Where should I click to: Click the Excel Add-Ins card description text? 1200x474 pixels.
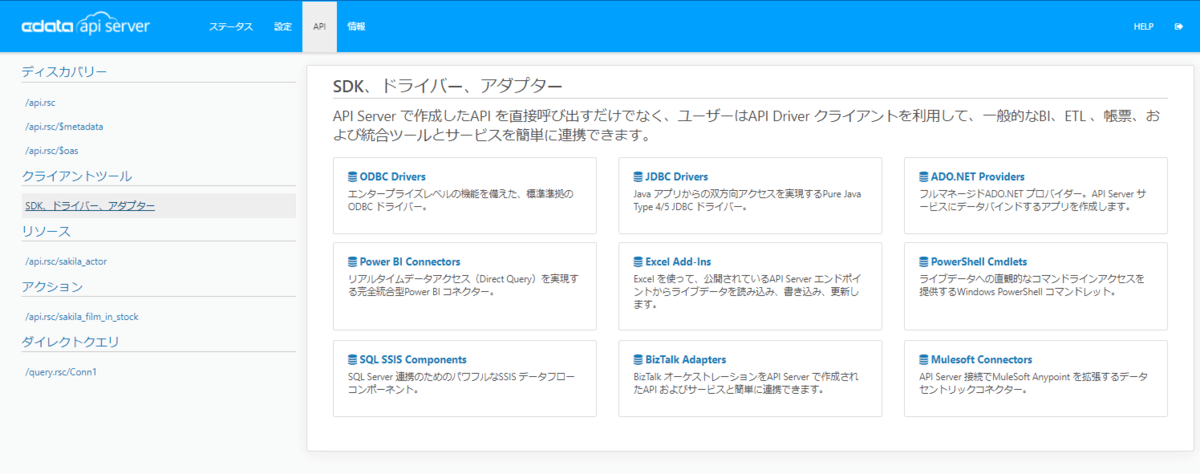click(747, 291)
